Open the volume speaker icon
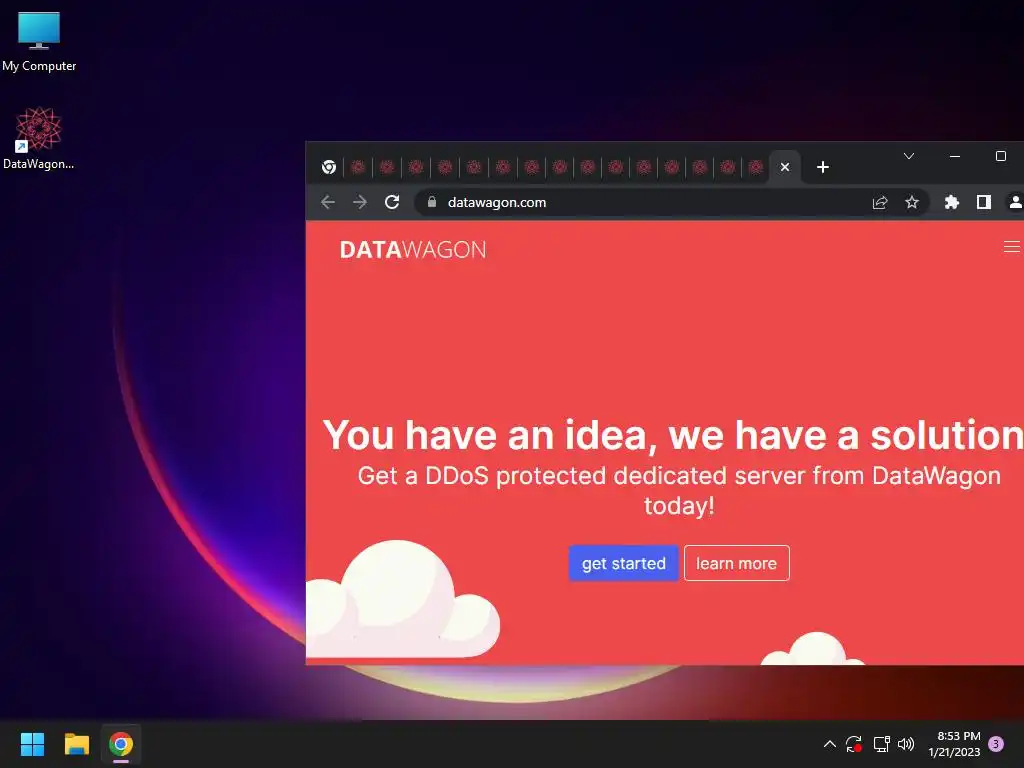The height and width of the screenshot is (768, 1024). (906, 744)
